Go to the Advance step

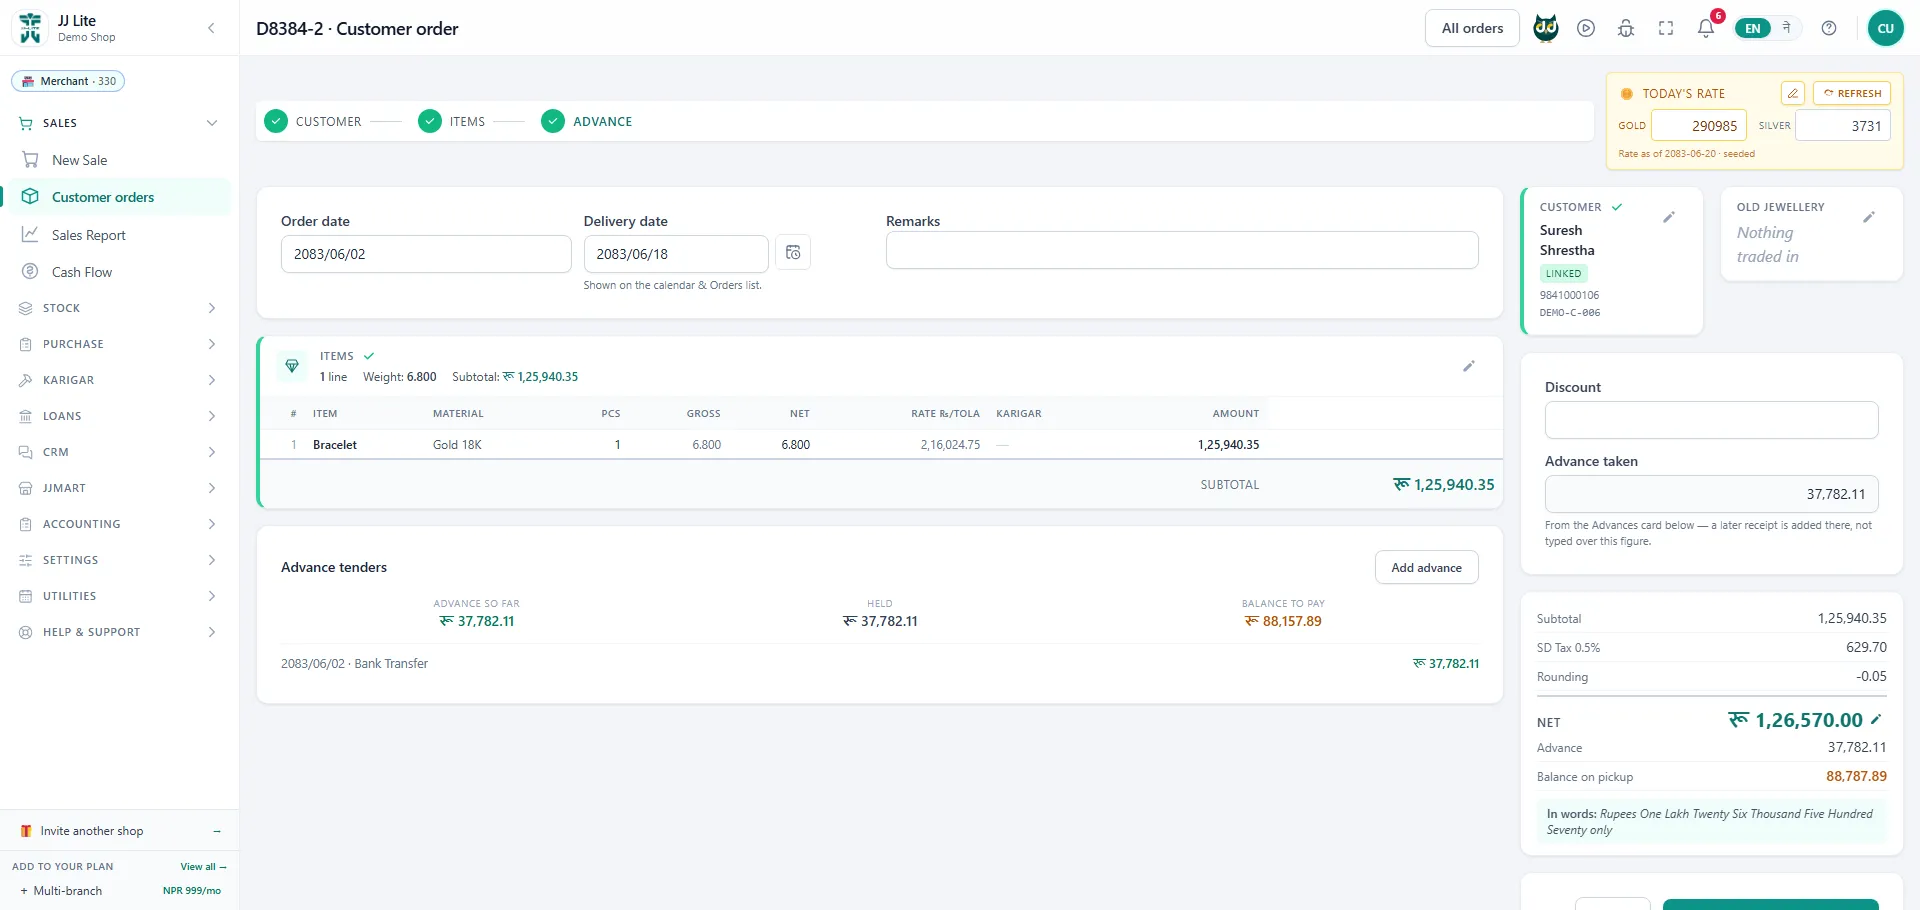pyautogui.click(x=587, y=121)
